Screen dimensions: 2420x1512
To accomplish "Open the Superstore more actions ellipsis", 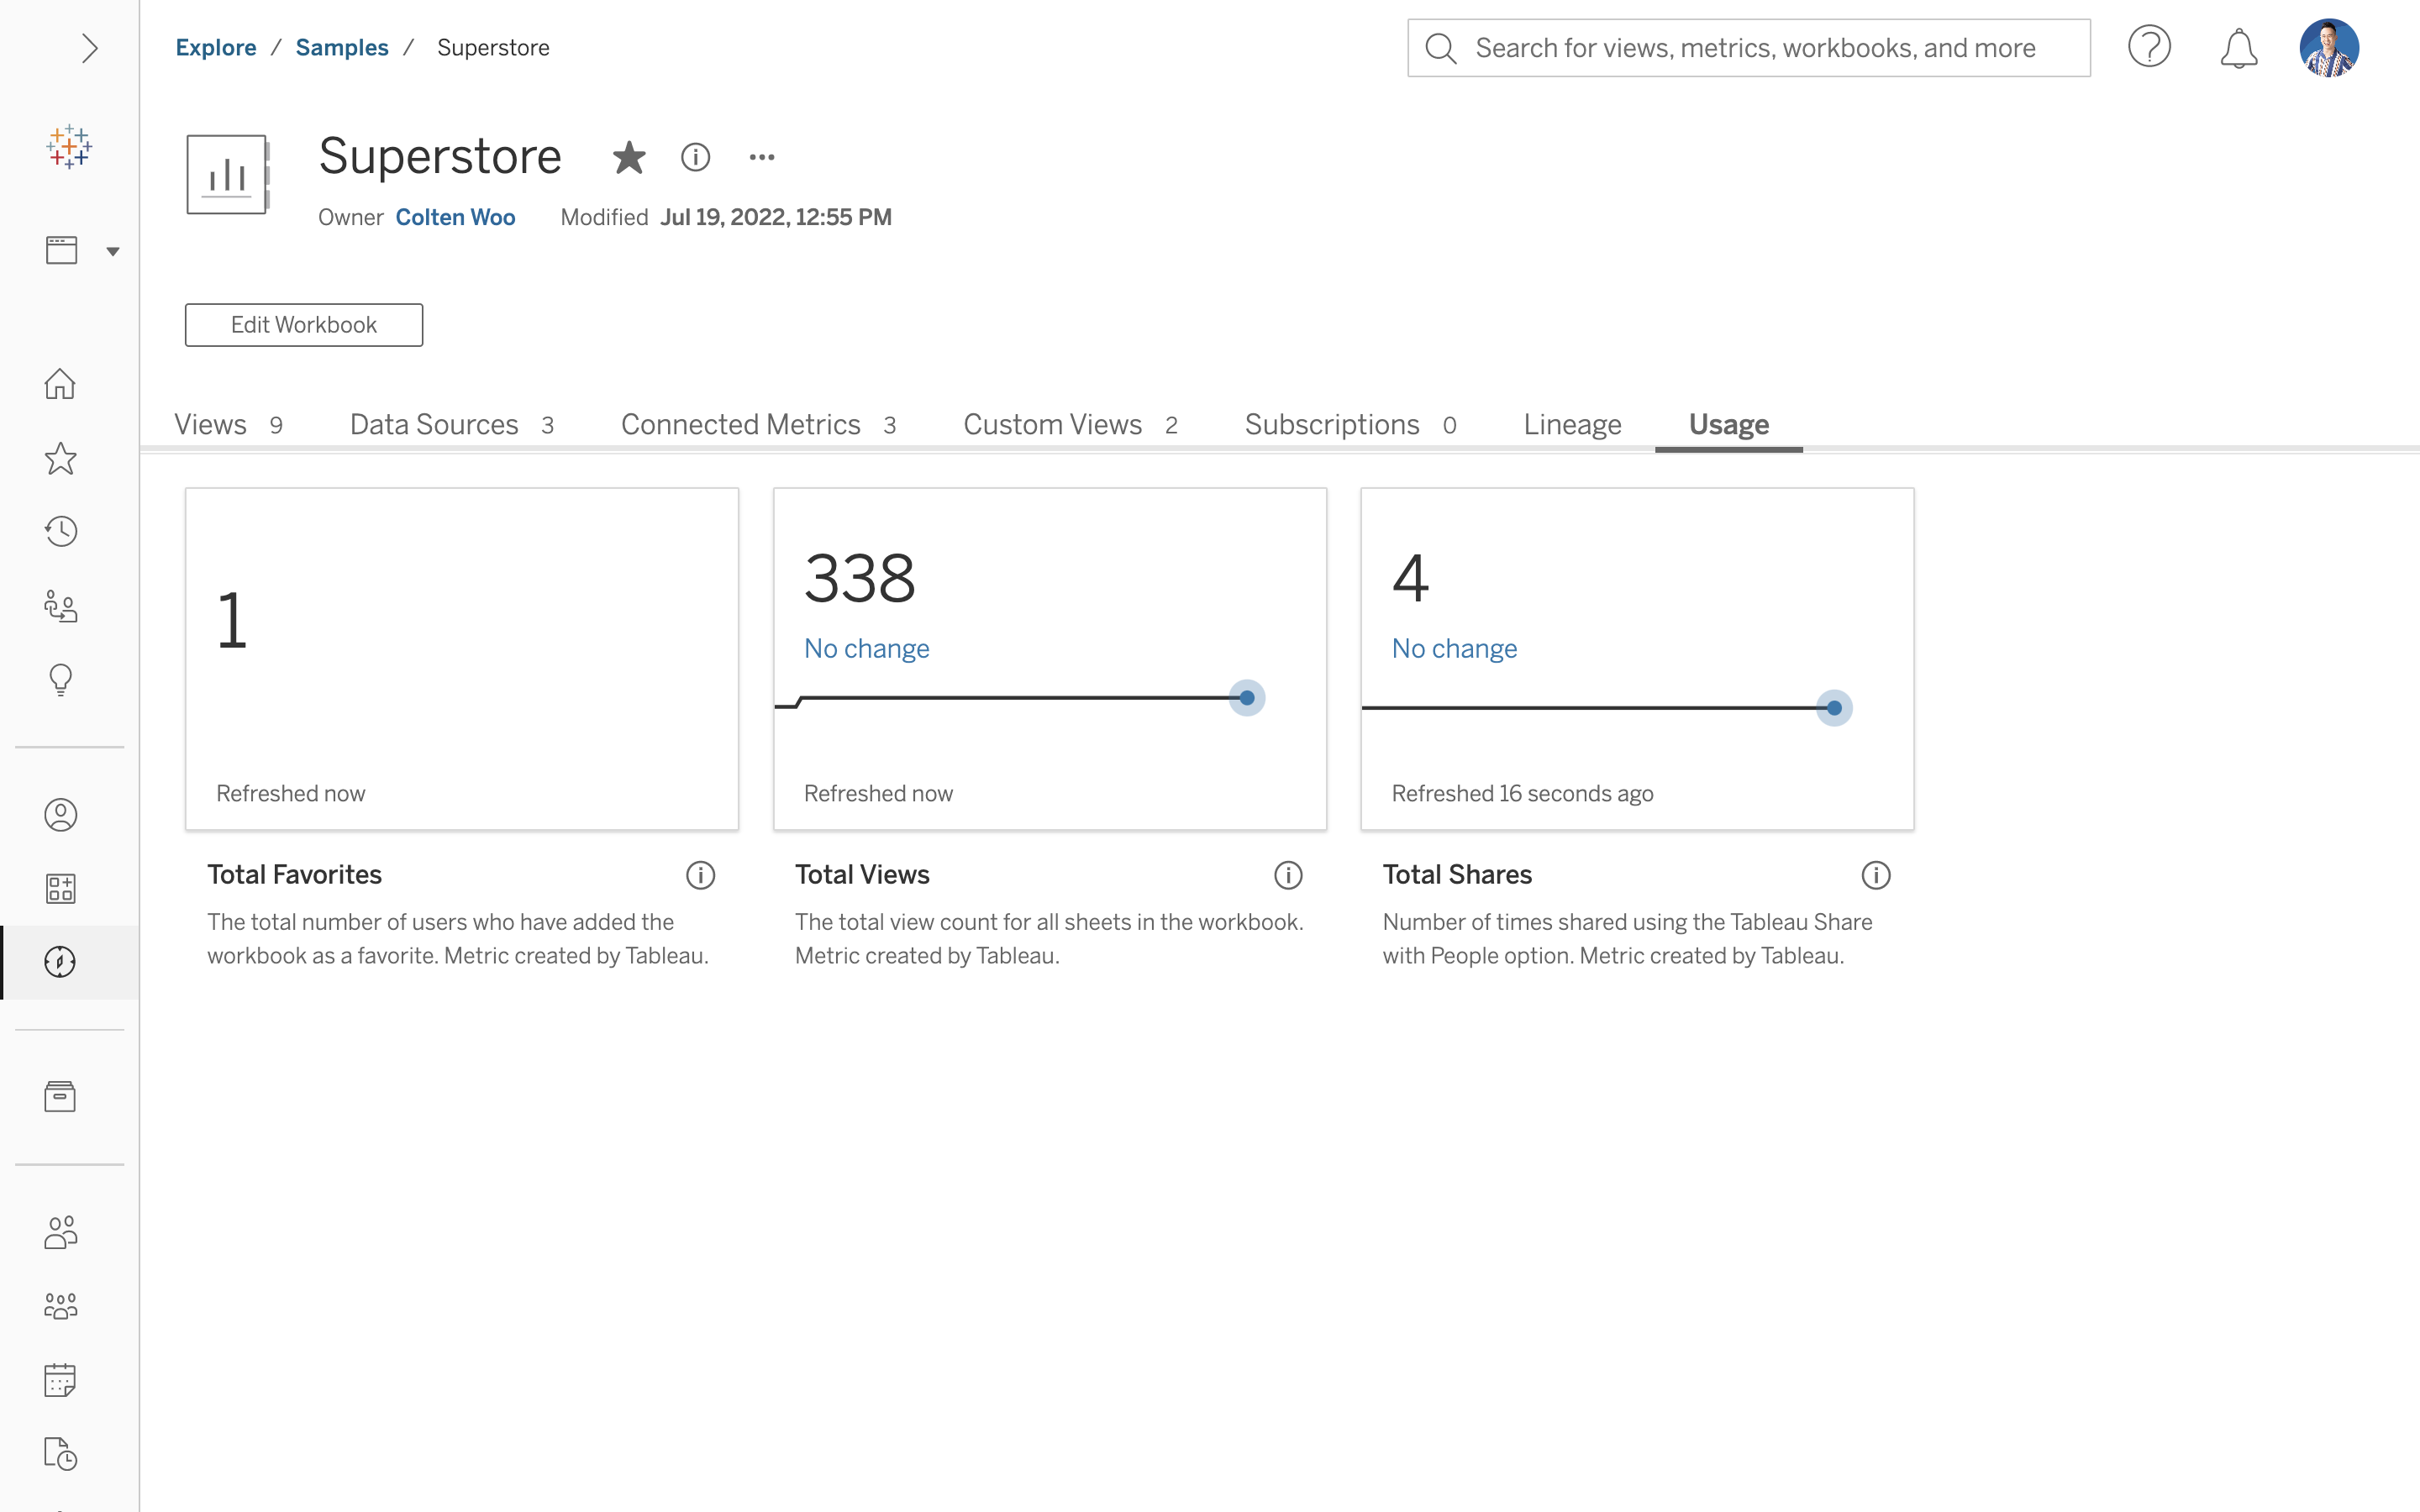I will (762, 157).
